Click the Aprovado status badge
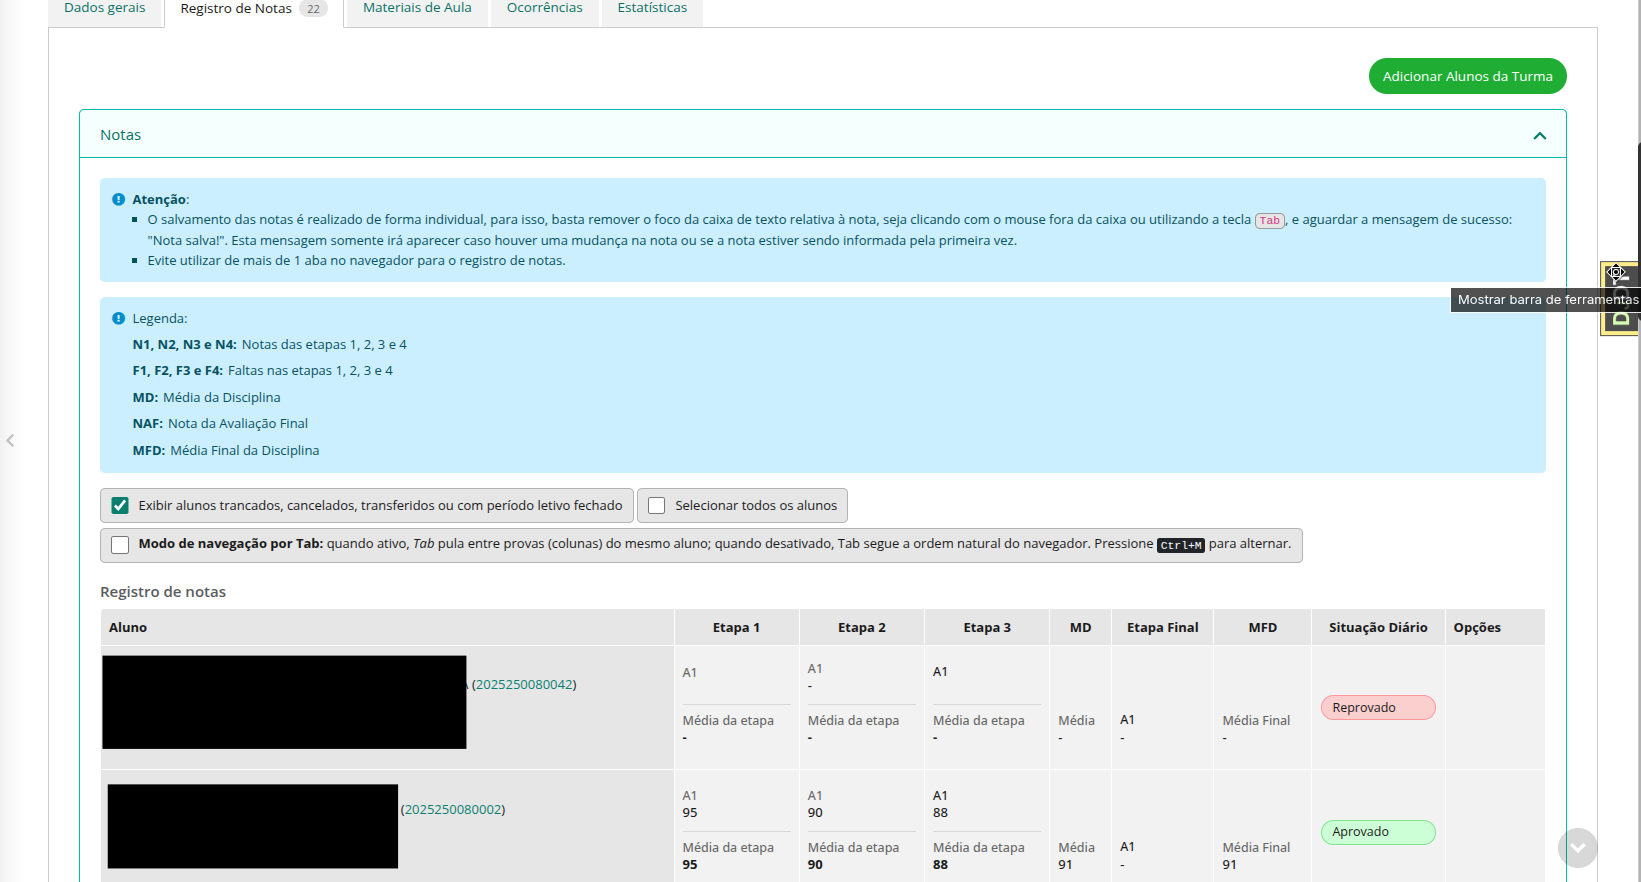The height and width of the screenshot is (882, 1641). [x=1378, y=832]
